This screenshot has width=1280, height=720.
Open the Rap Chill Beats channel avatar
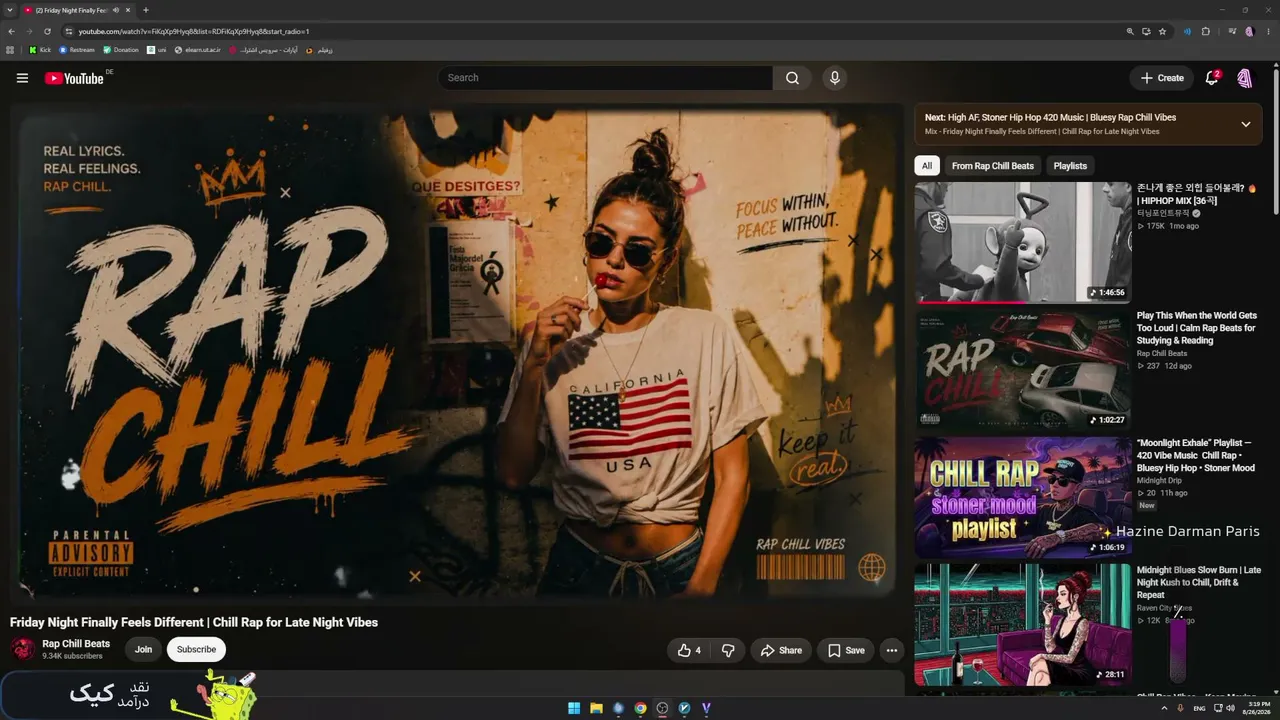coord(22,649)
